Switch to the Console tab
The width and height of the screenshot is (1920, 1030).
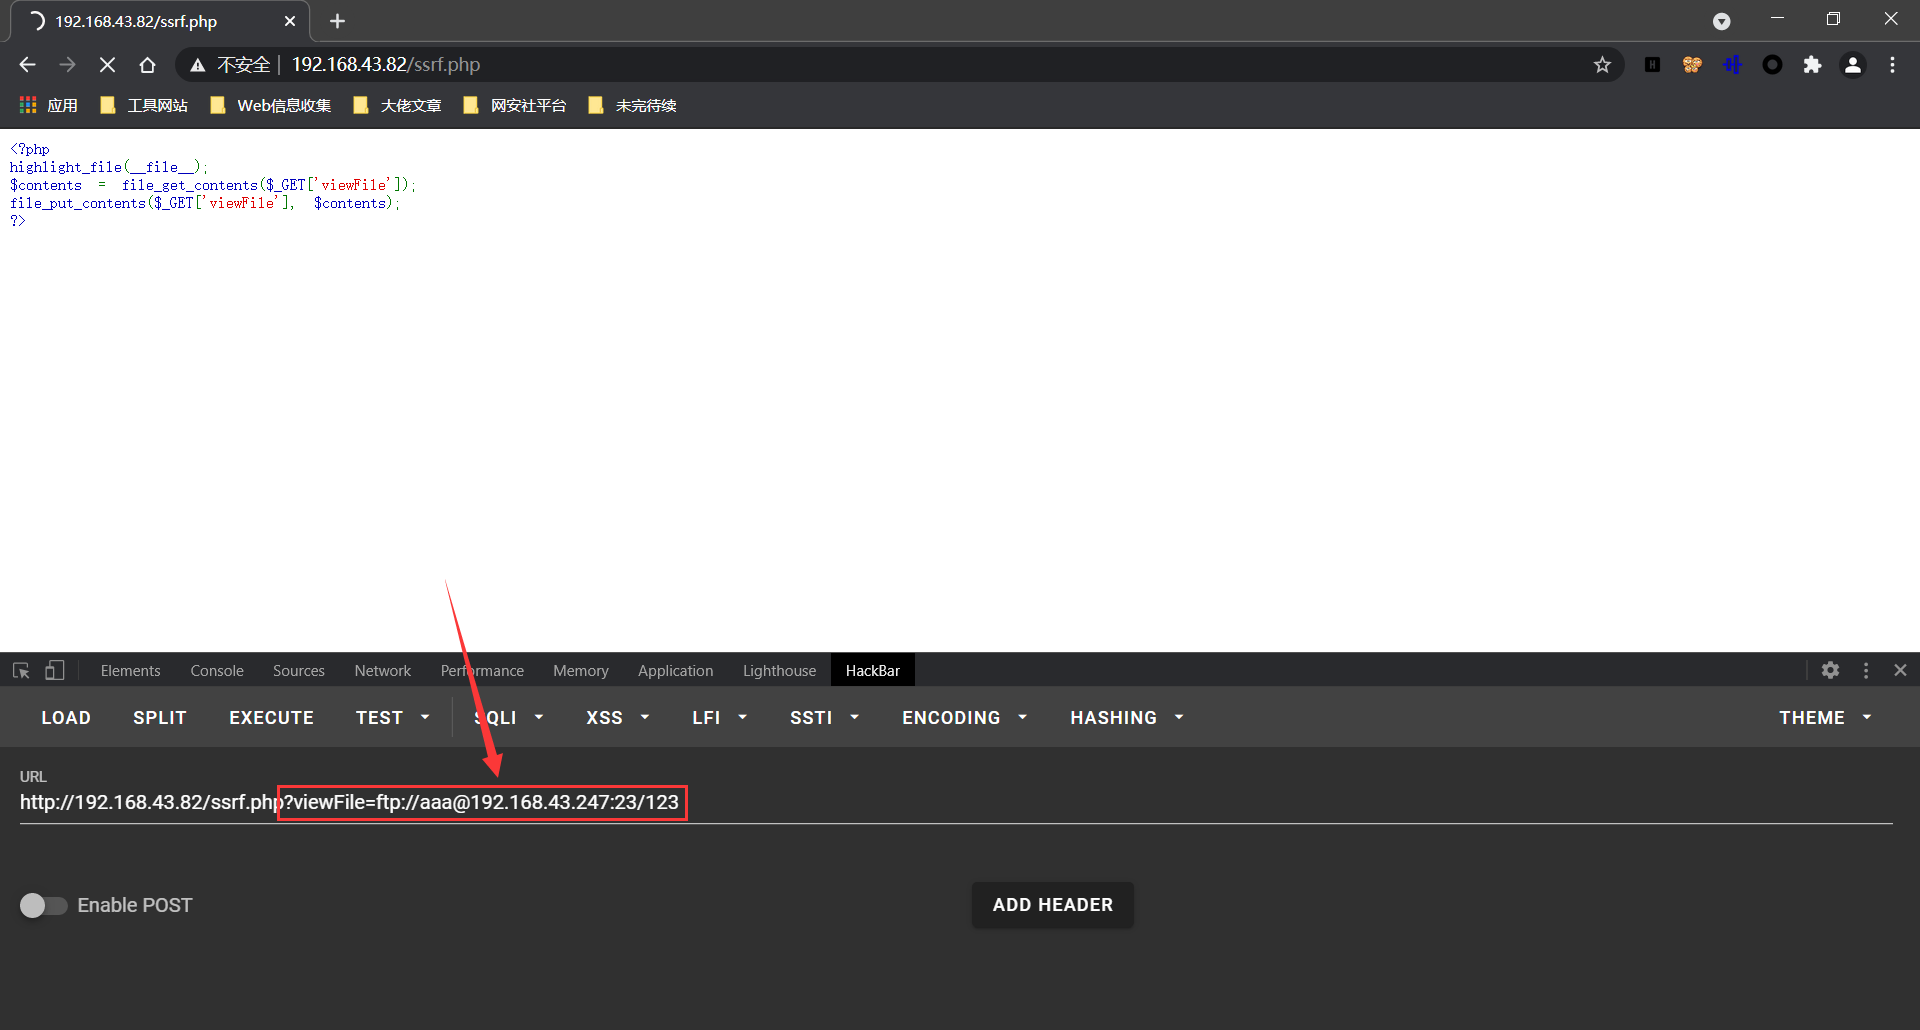[x=217, y=671]
